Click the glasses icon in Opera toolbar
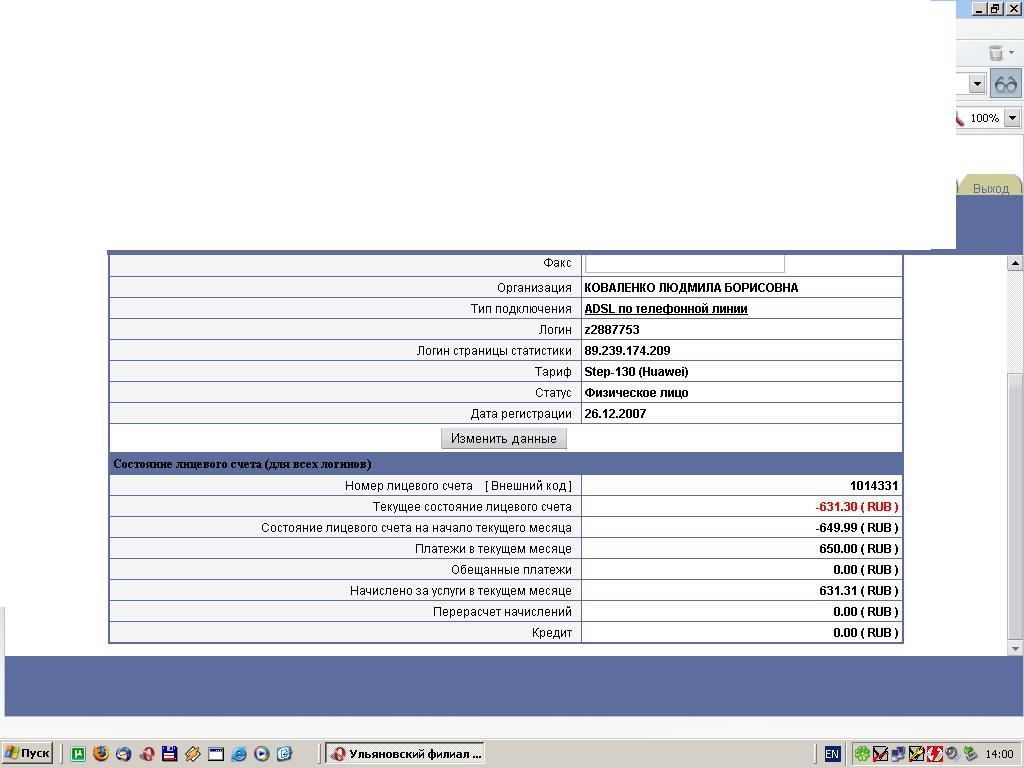 1005,85
